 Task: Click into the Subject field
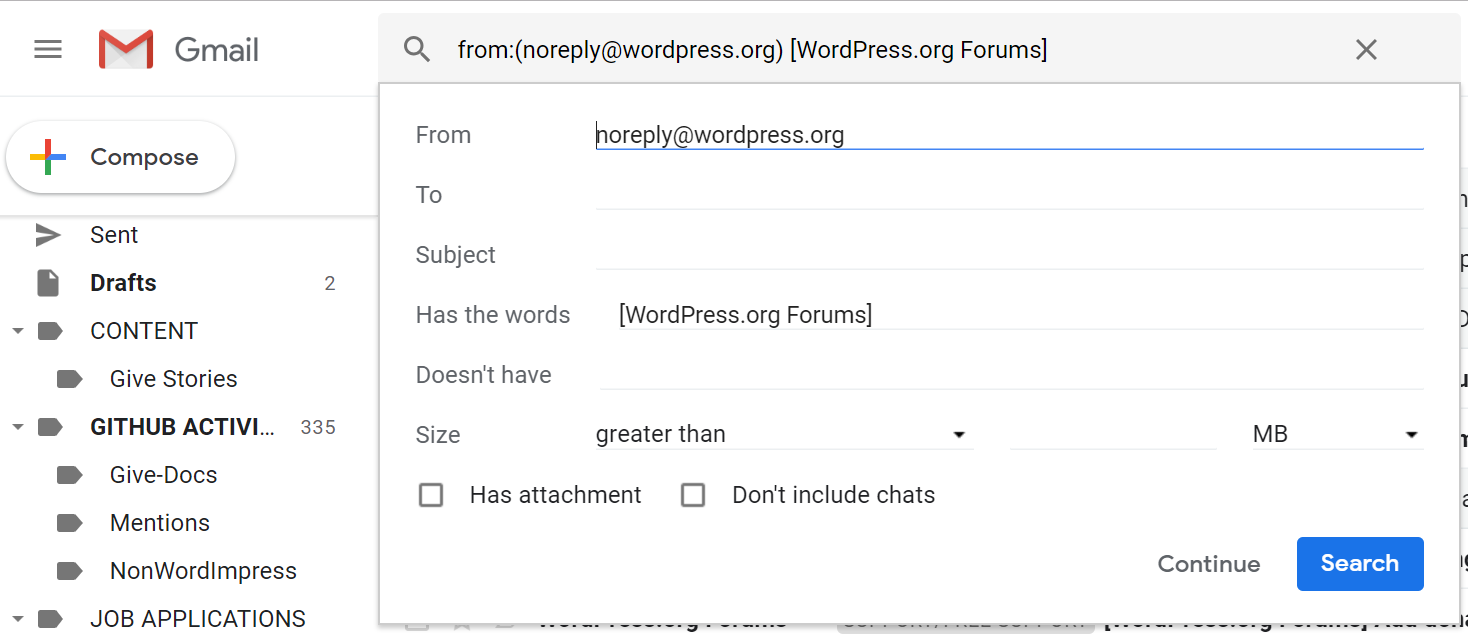click(1009, 254)
